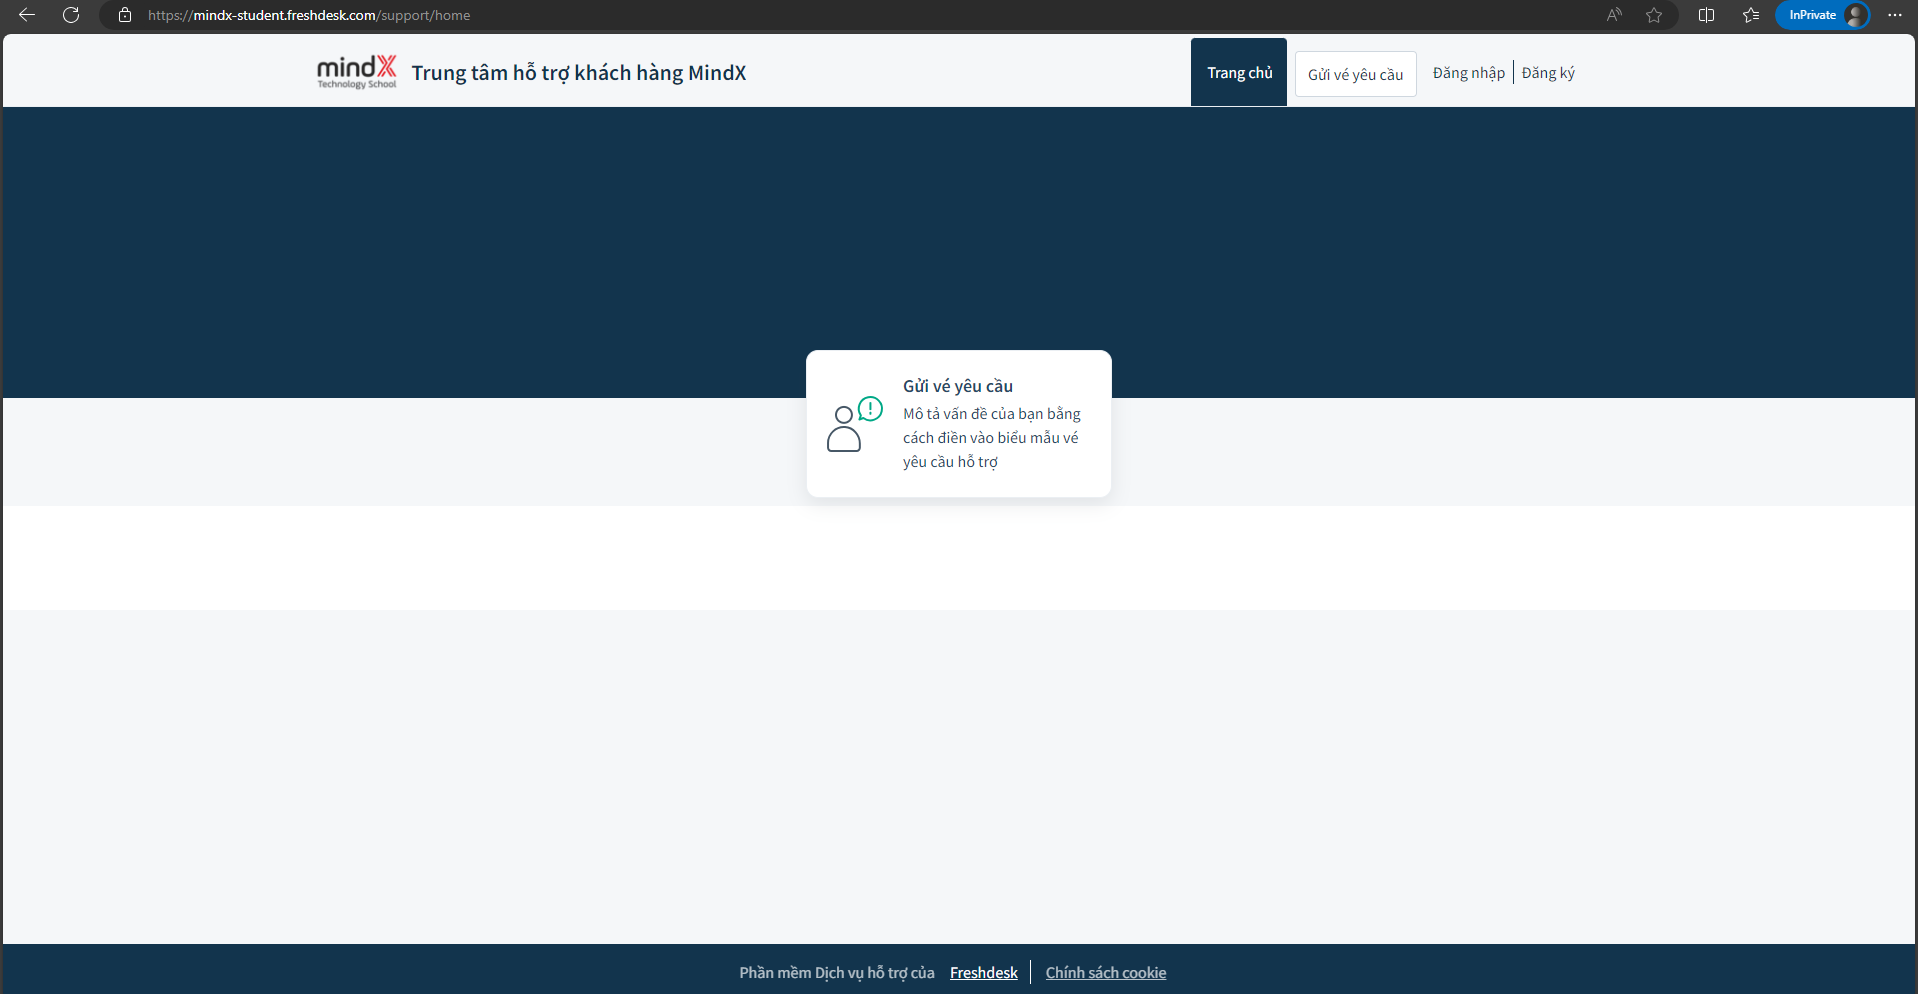Click the person ticket icon in card
Screen dimensions: 1918x994
tap(853, 425)
